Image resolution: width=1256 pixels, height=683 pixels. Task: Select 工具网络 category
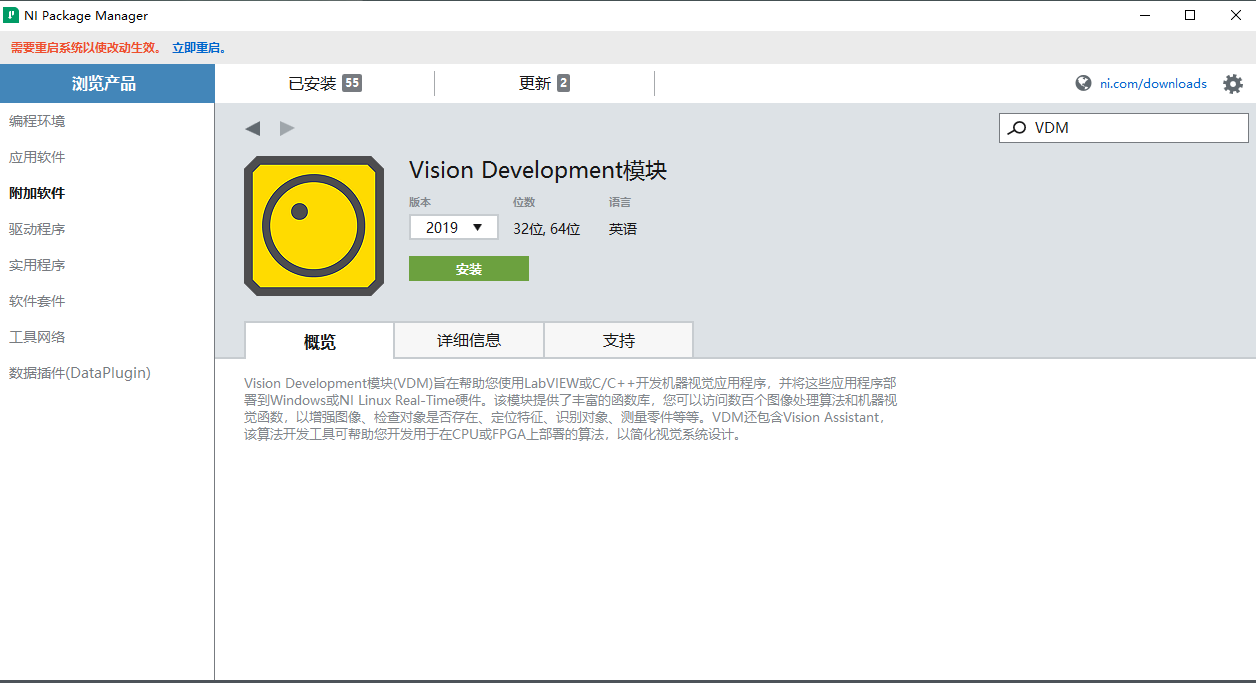coord(37,337)
